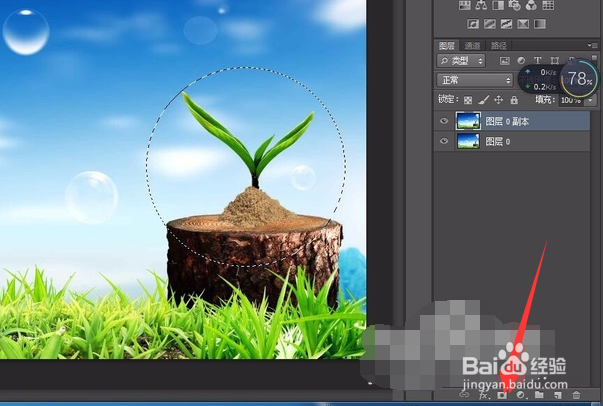The image size is (603, 406).
Task: Add a Photo Filter adjustment layer
Action: coord(515,5)
